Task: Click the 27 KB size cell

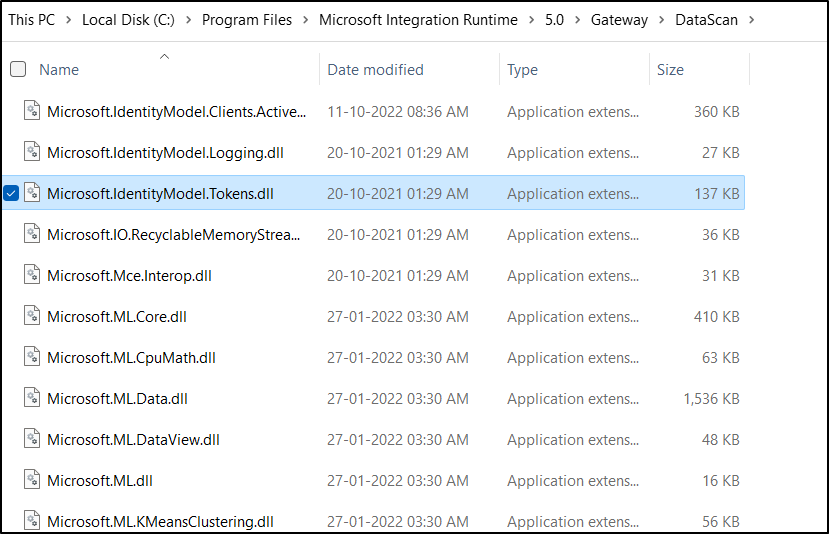Action: [x=721, y=153]
